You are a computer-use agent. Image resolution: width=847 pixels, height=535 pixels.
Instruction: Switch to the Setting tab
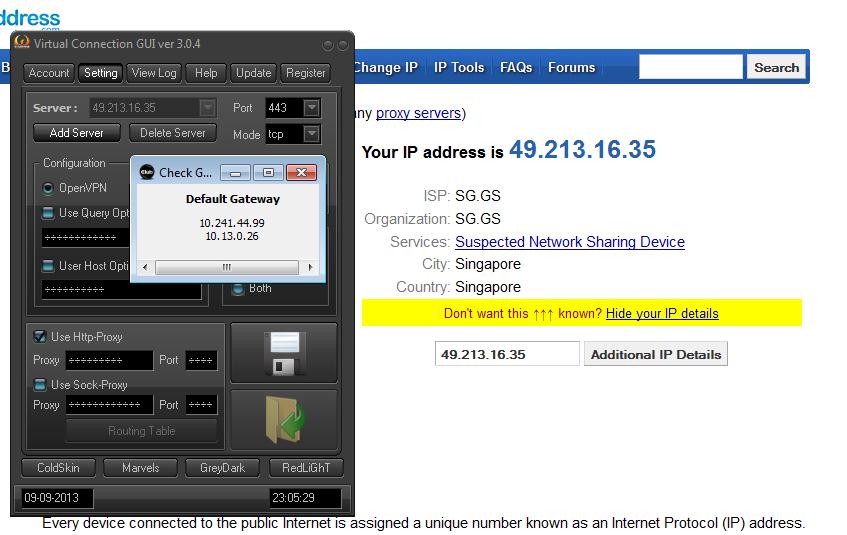pyautogui.click(x=100, y=73)
